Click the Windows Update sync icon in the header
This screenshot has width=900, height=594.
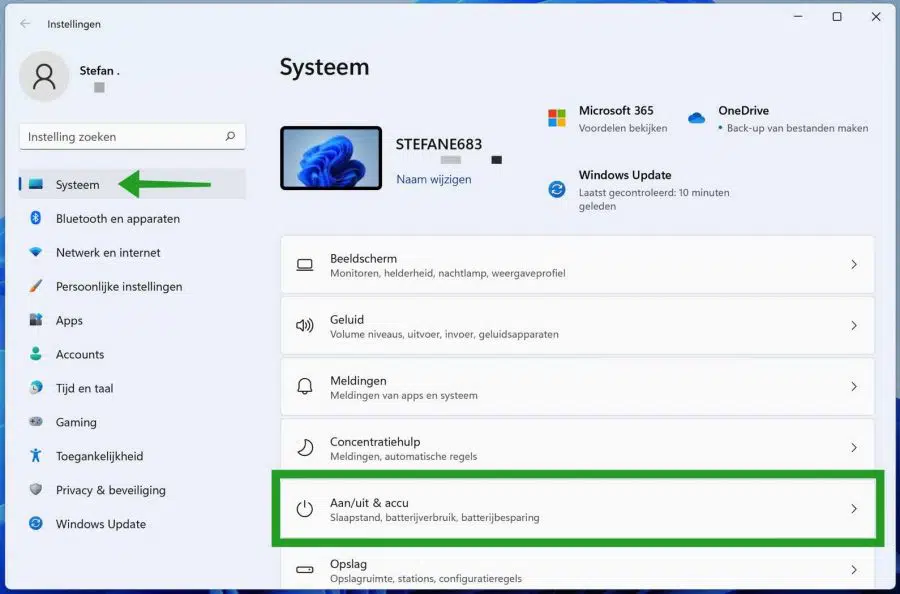[557, 189]
